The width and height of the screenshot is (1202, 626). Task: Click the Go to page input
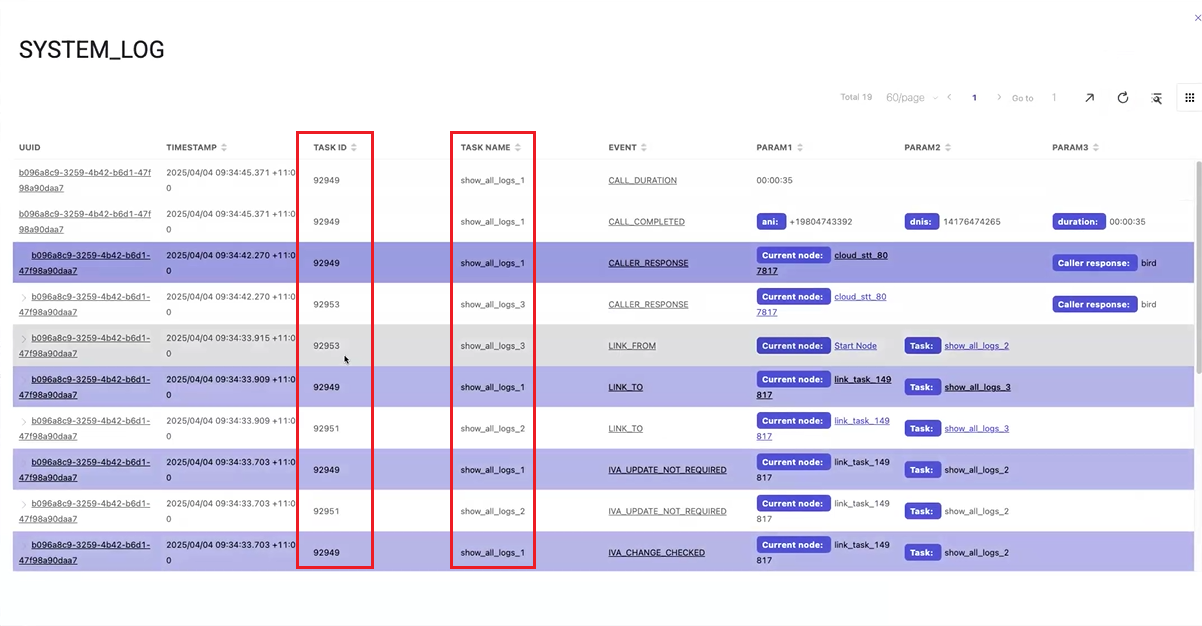1054,98
